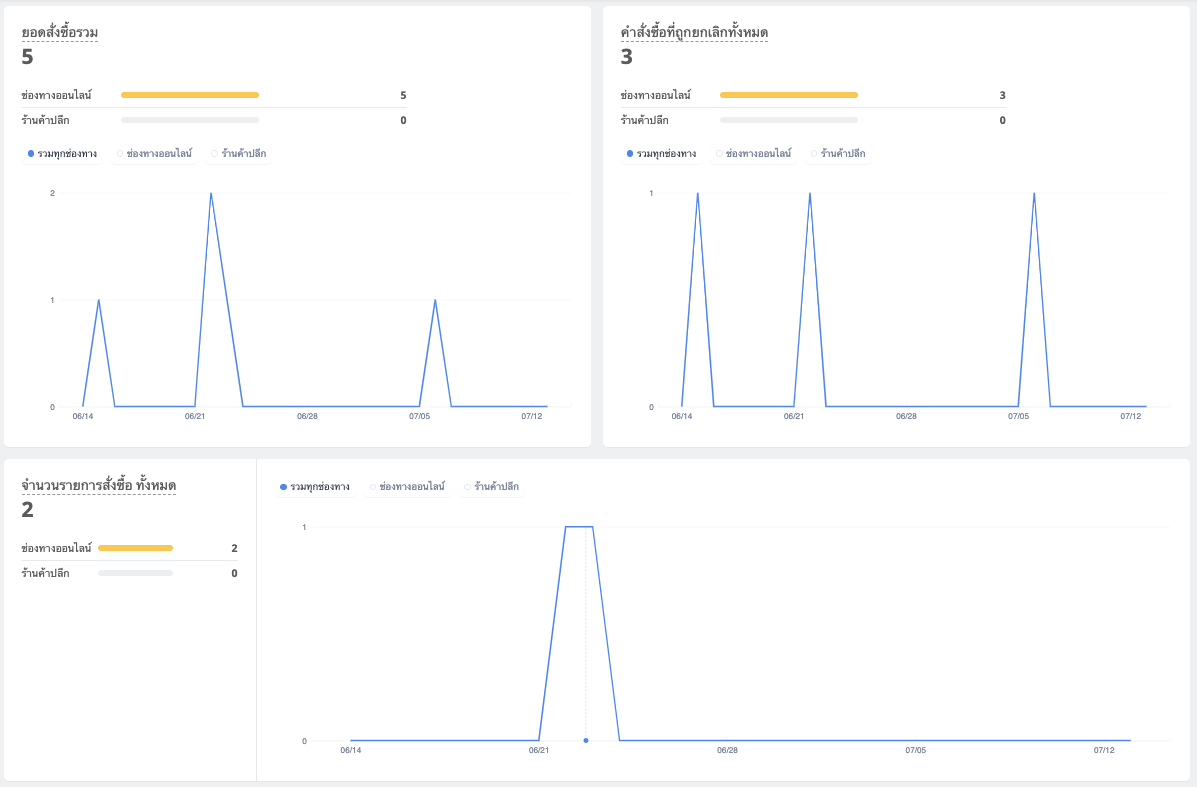The height and width of the screenshot is (787, 1197).
Task: Click 07/12 axis label in cancelled orders chart
Action: click(x=1131, y=416)
